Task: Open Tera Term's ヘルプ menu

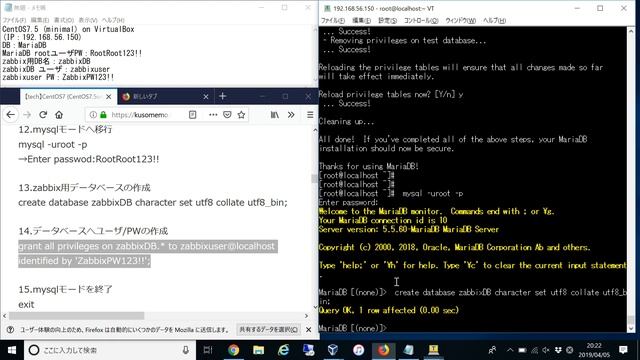Action: click(494, 20)
